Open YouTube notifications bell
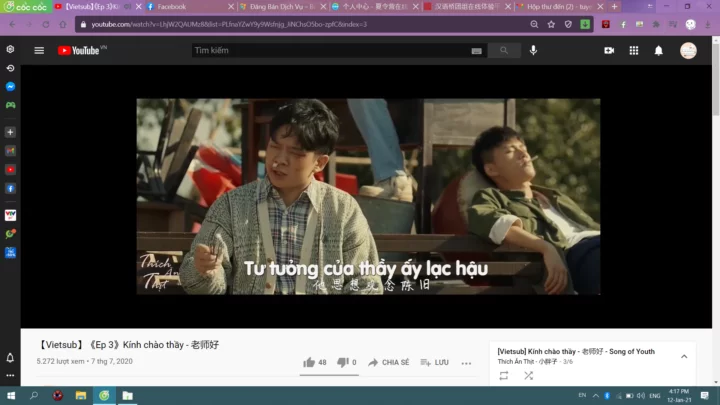Viewport: 720px width, 405px height. 658,51
